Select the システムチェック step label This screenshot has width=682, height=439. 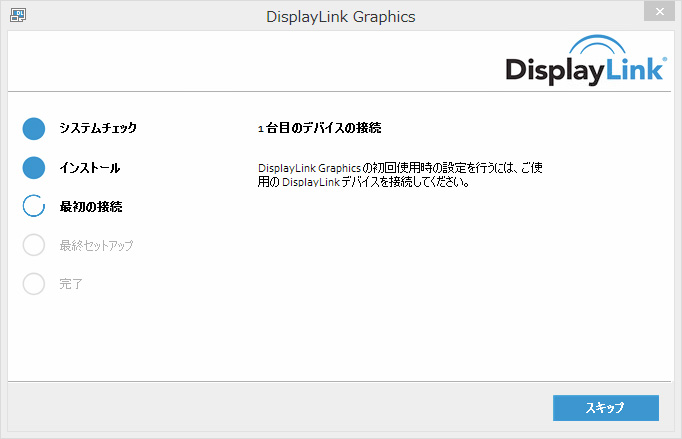pos(98,128)
